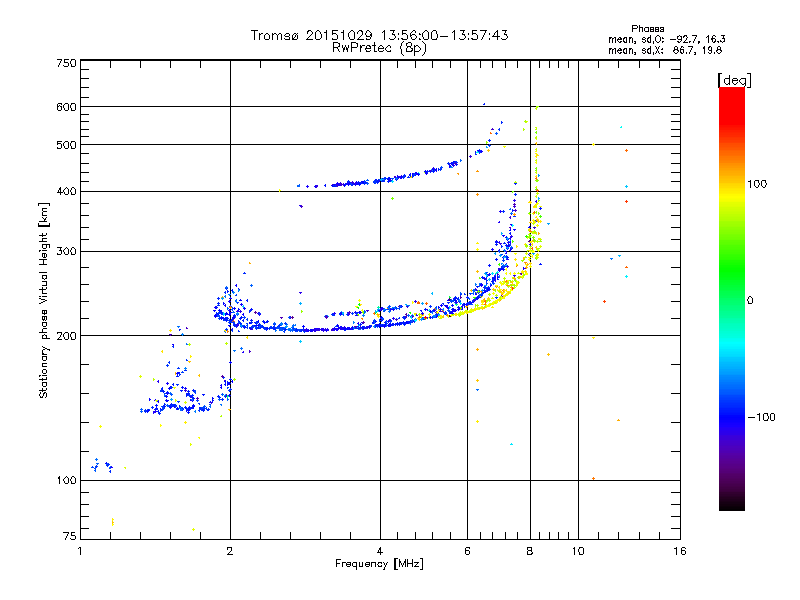Click the x-axis "4" tick label
The width and height of the screenshot is (800, 600).
380,551
